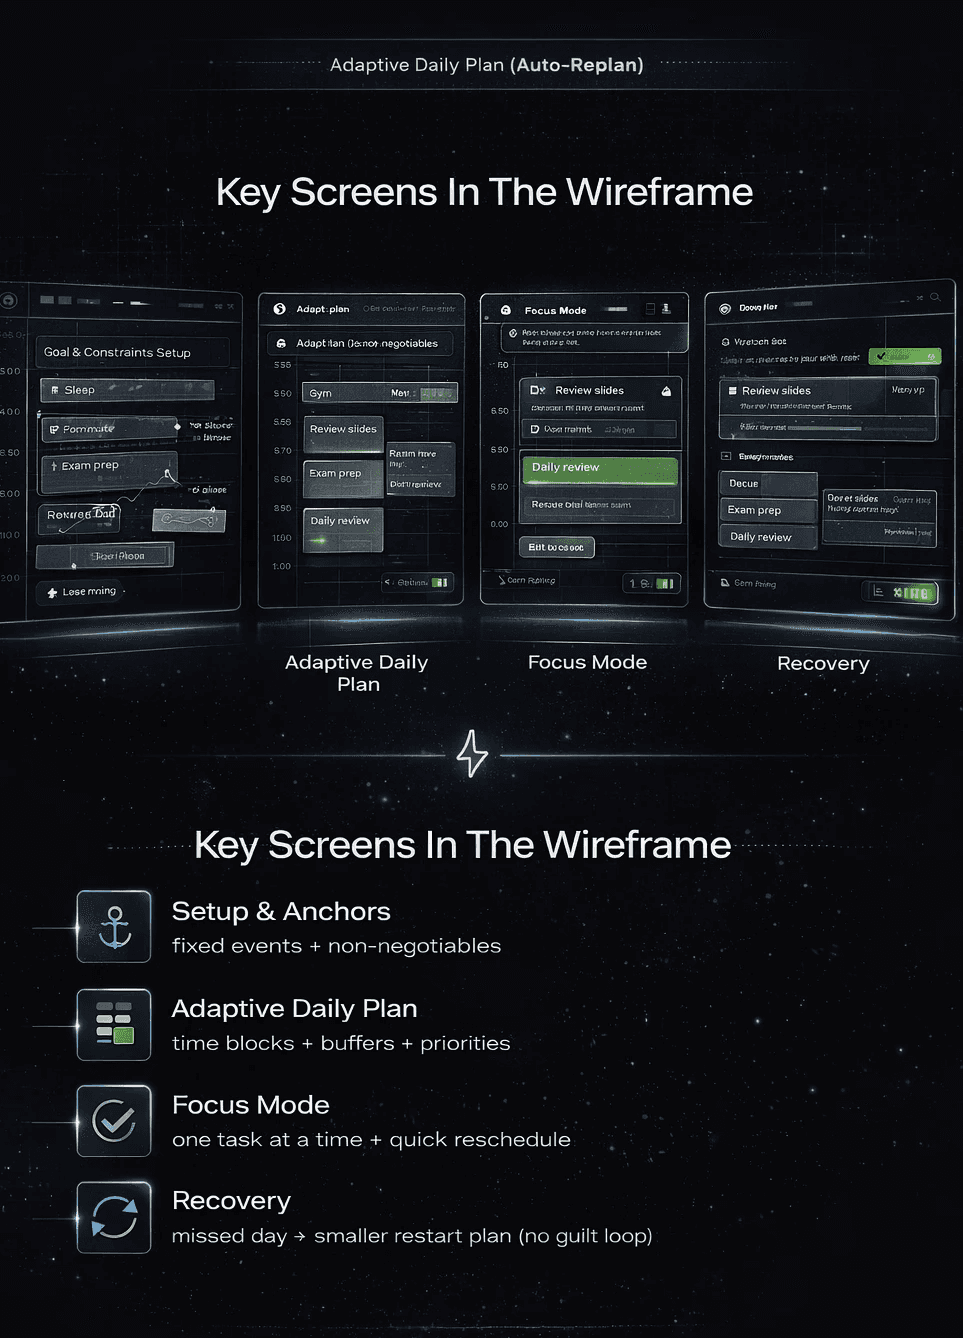This screenshot has height=1338, width=963.
Task: Click the Focus Mode panel header icon
Action: 506,310
